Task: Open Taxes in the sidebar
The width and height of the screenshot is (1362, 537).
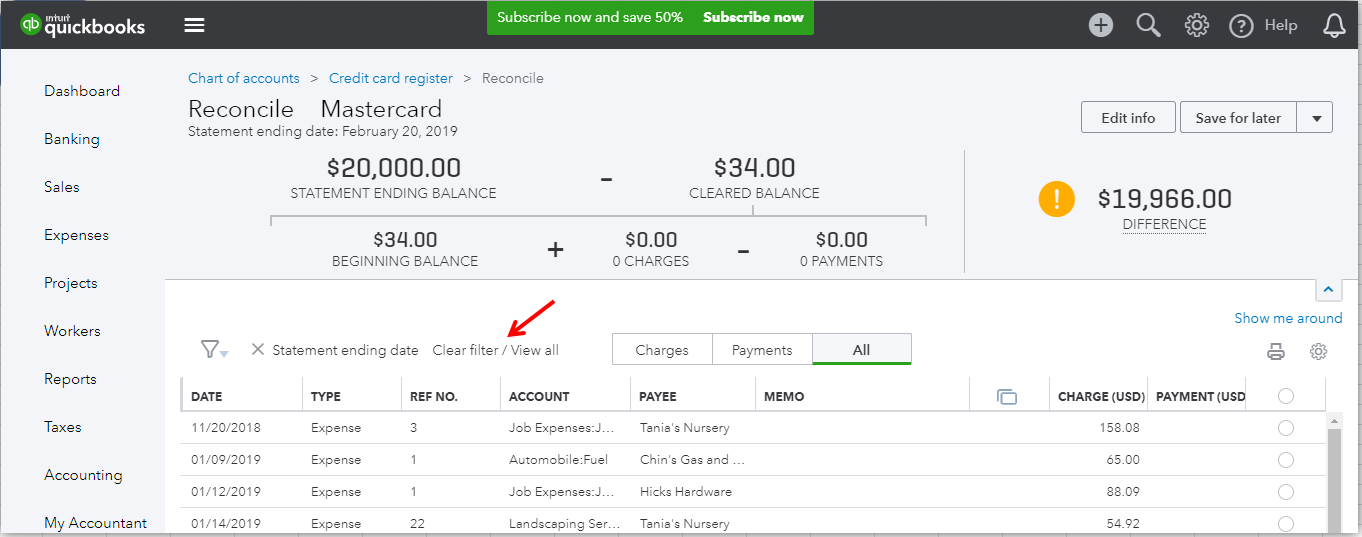Action: [x=63, y=427]
